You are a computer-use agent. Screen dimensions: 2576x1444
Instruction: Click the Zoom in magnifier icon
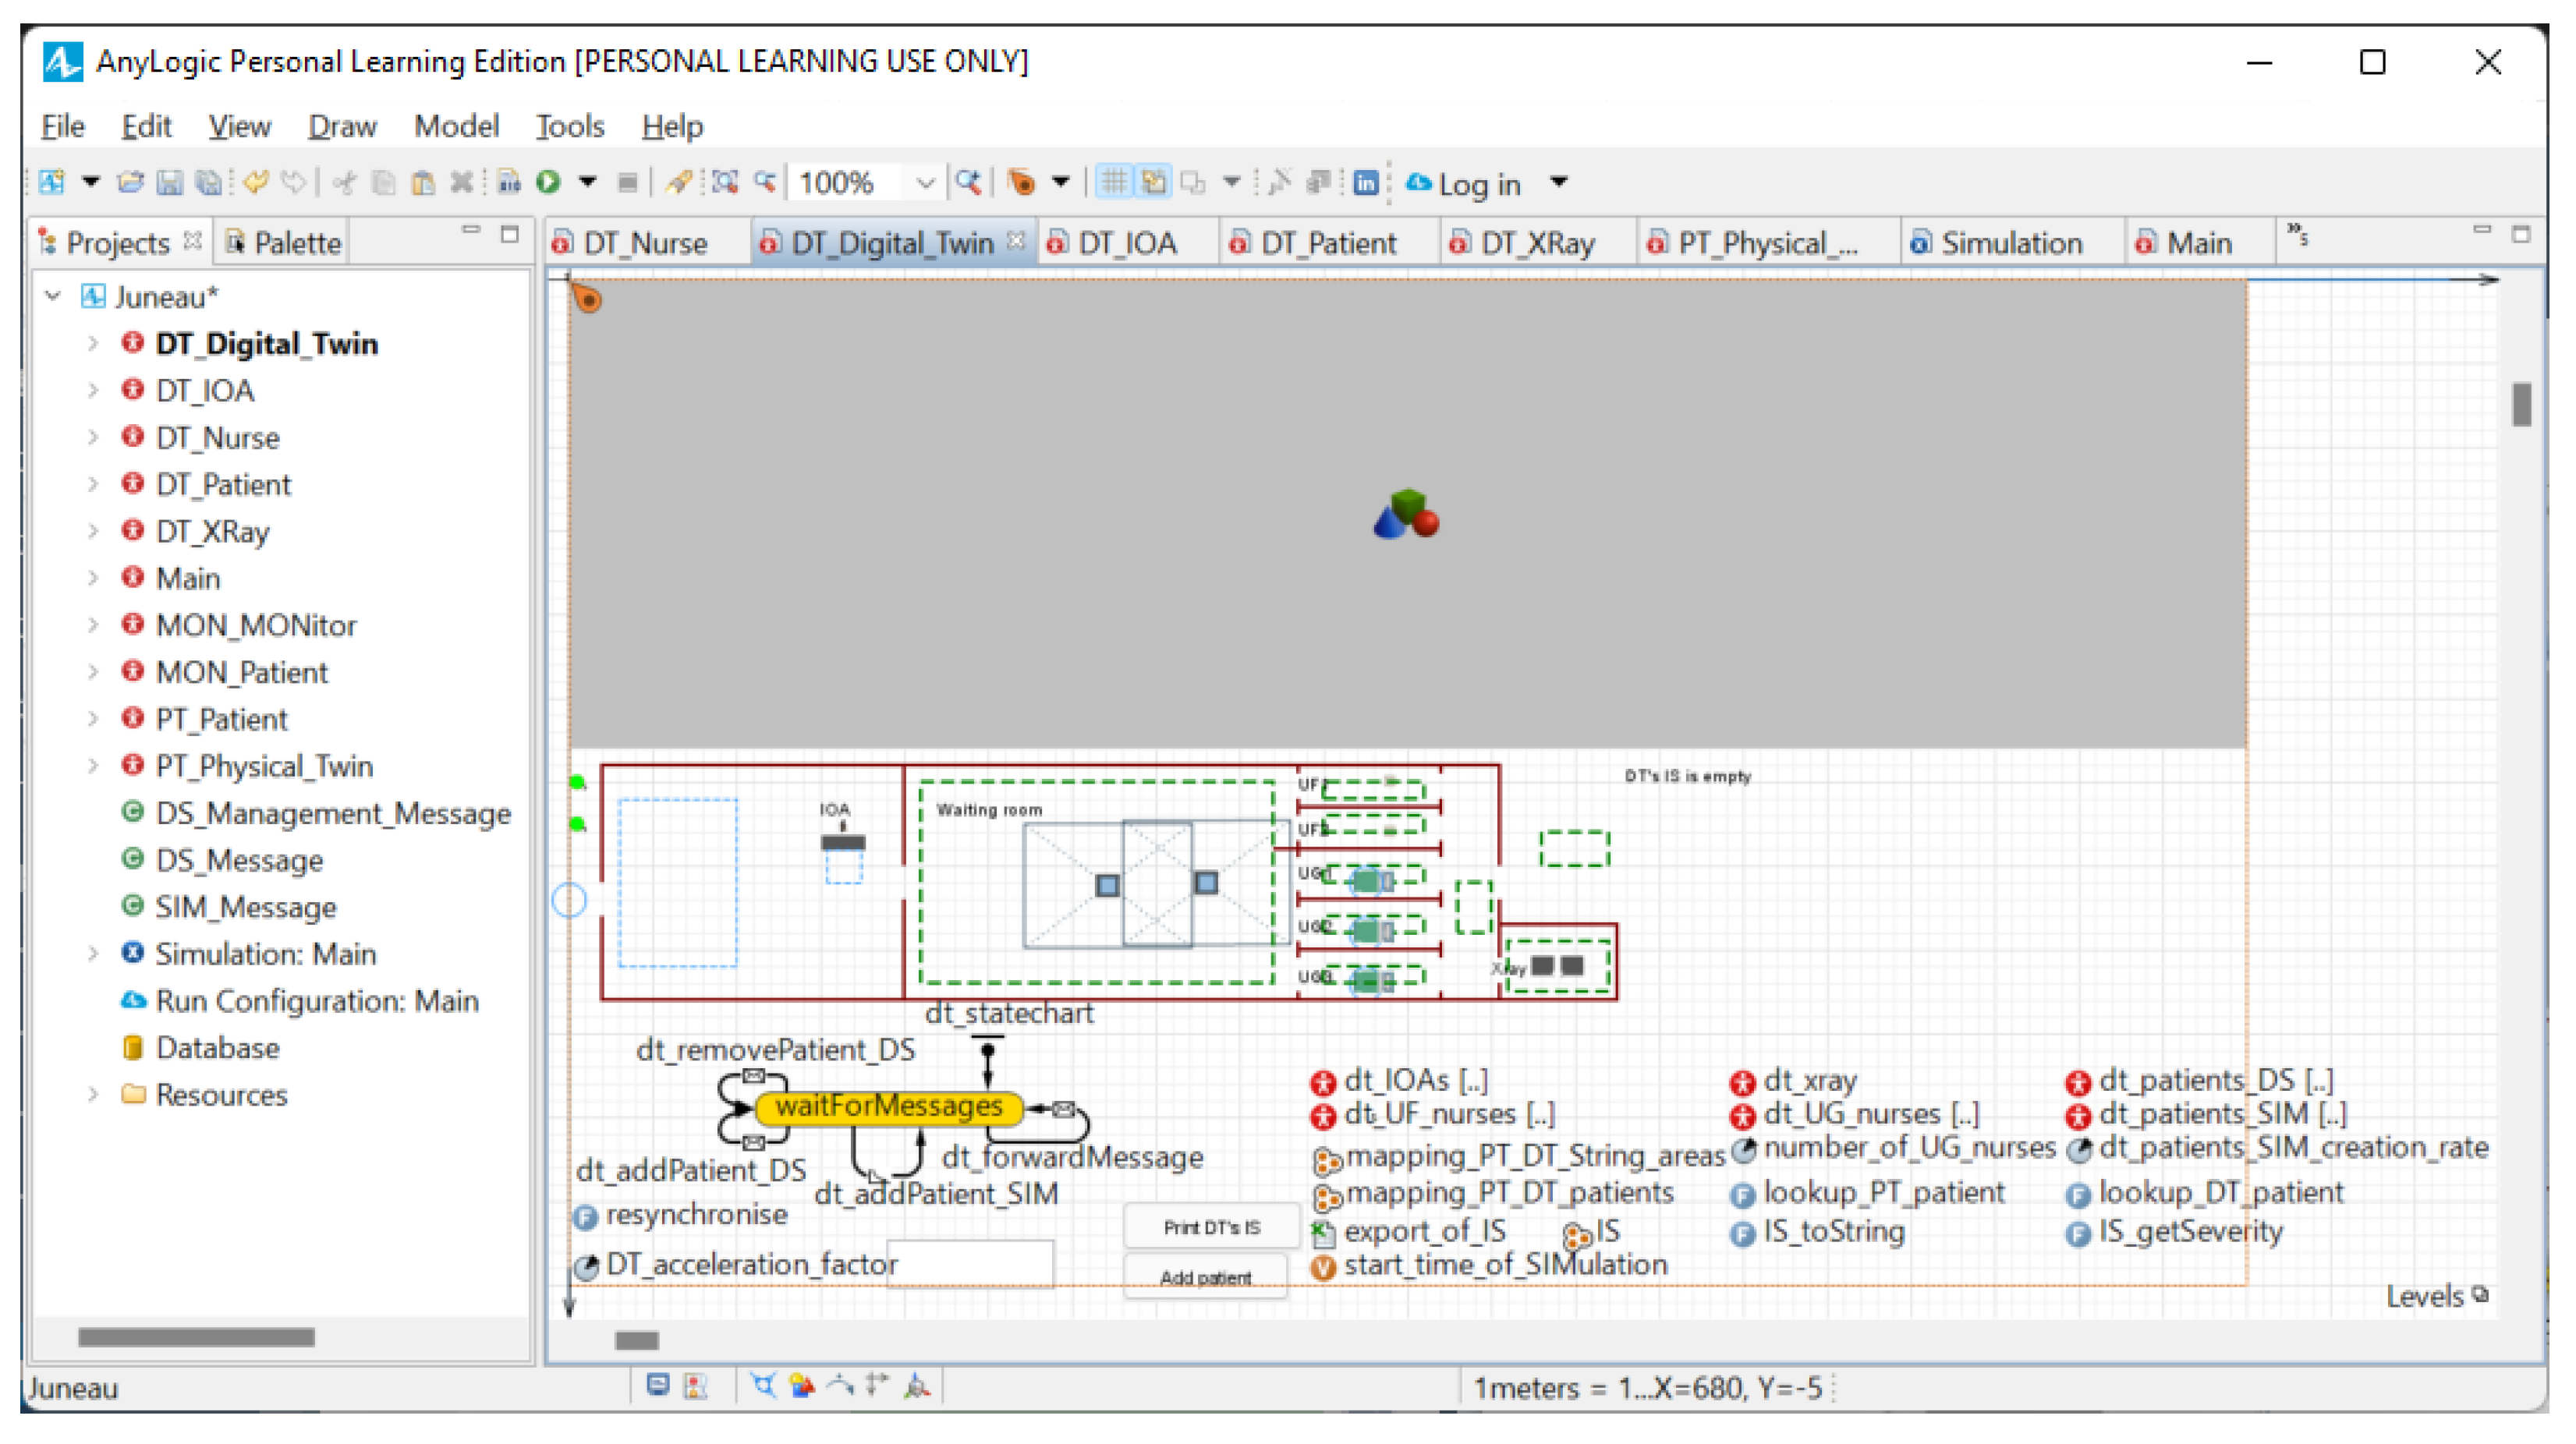coord(967,182)
